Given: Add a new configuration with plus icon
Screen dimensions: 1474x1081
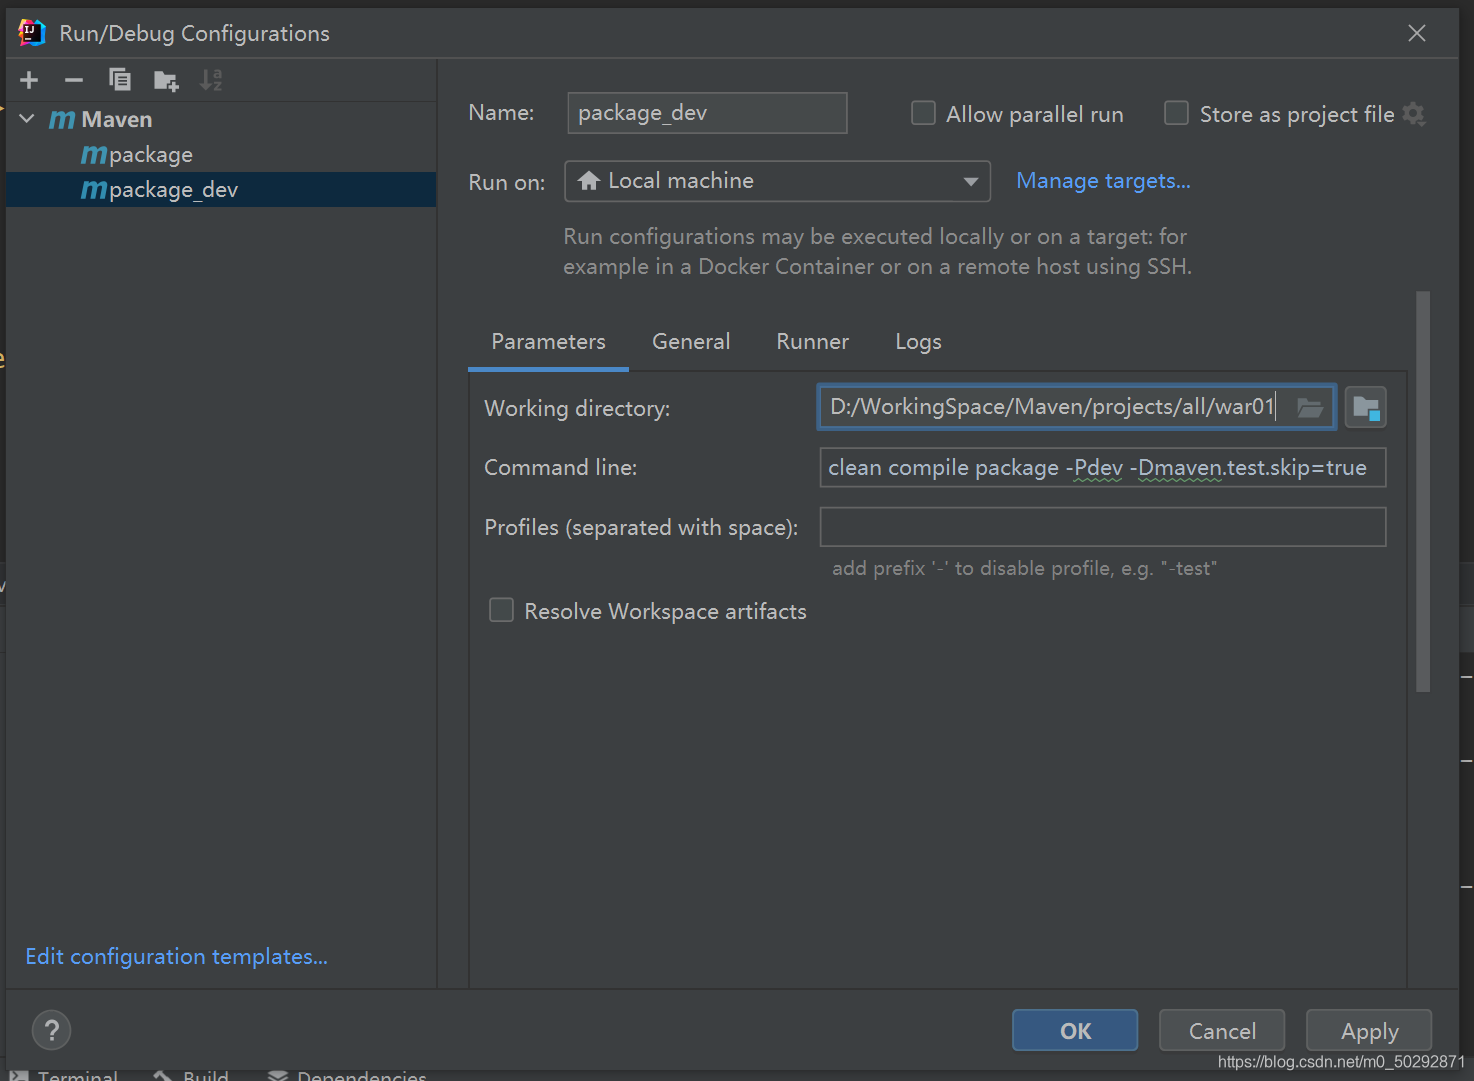Looking at the screenshot, I should tap(29, 80).
